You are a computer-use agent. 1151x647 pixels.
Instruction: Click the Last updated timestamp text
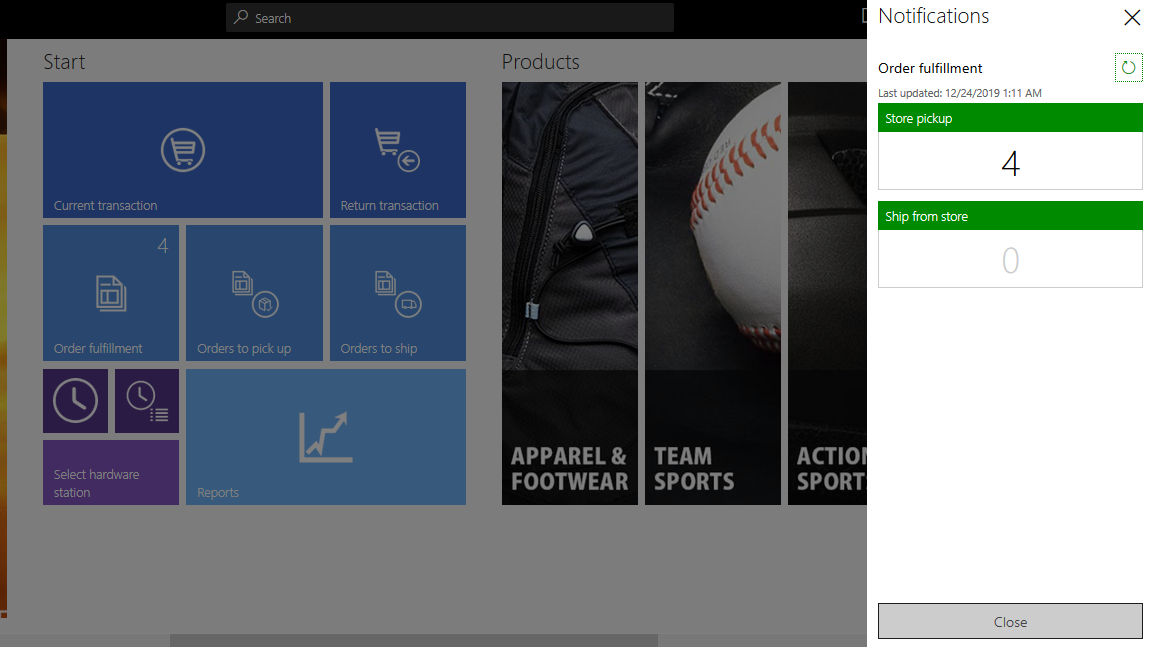point(959,93)
